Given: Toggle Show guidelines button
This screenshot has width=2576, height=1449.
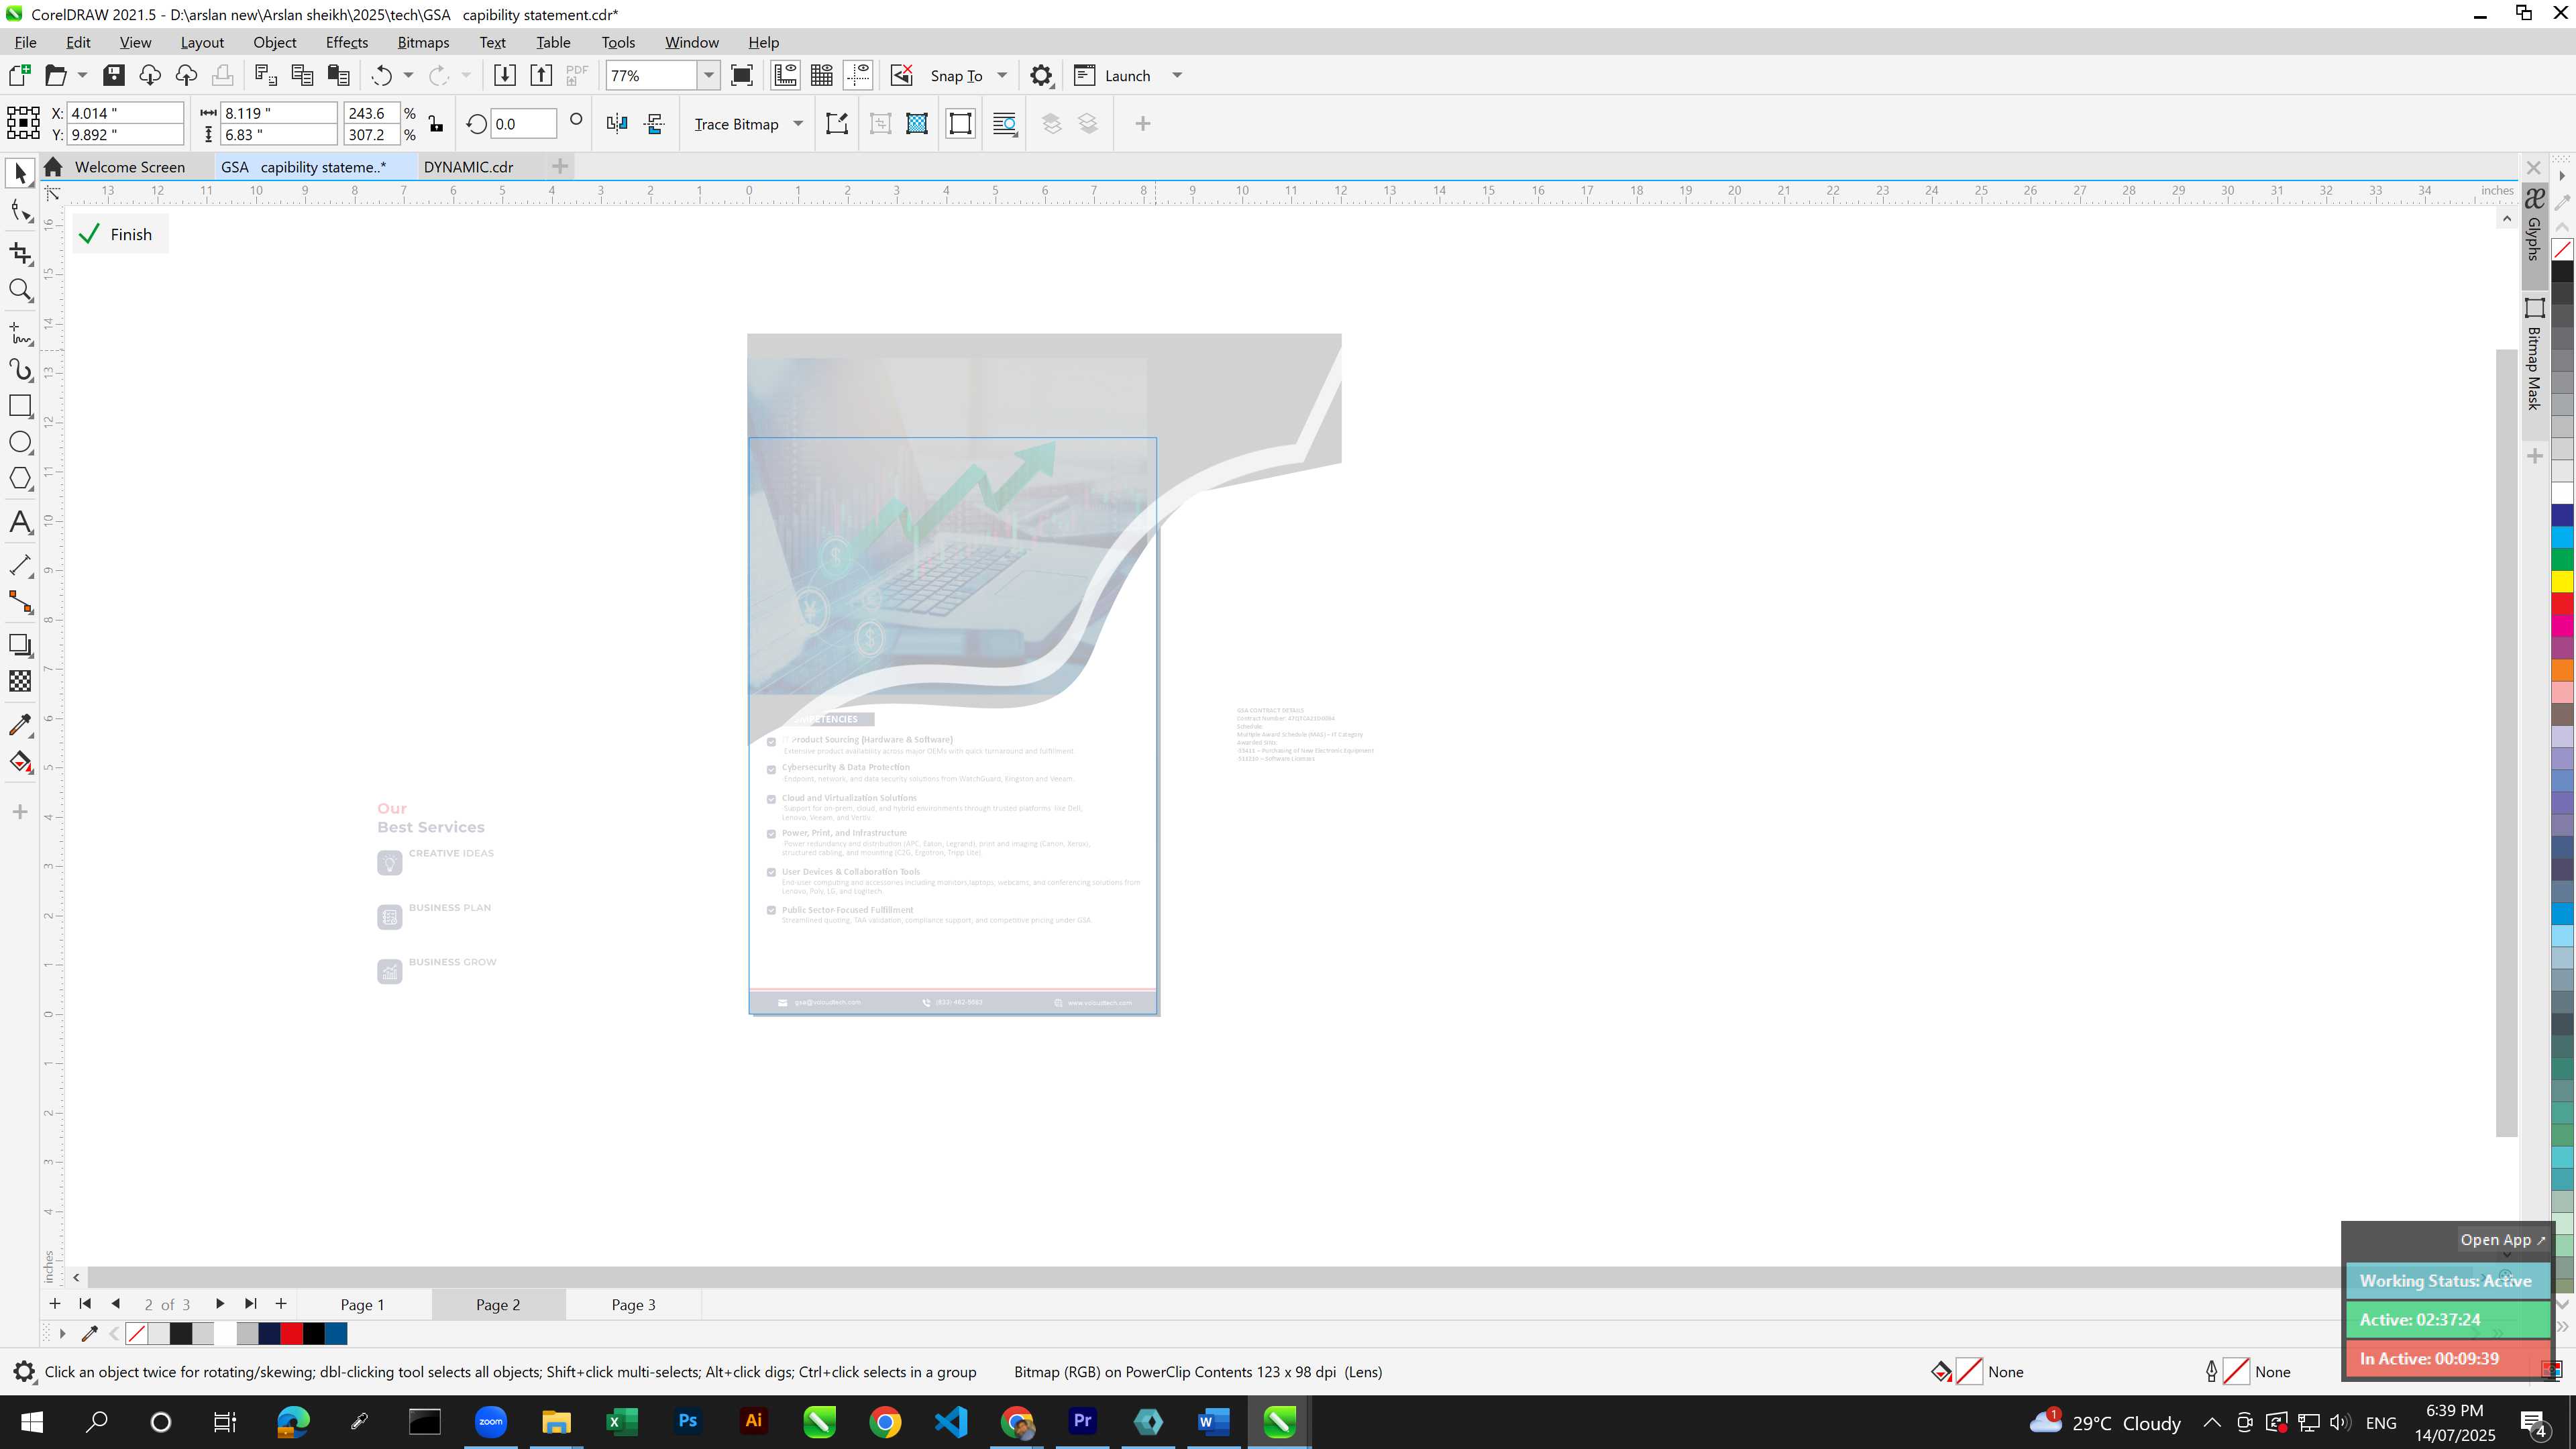Looking at the screenshot, I should (858, 75).
